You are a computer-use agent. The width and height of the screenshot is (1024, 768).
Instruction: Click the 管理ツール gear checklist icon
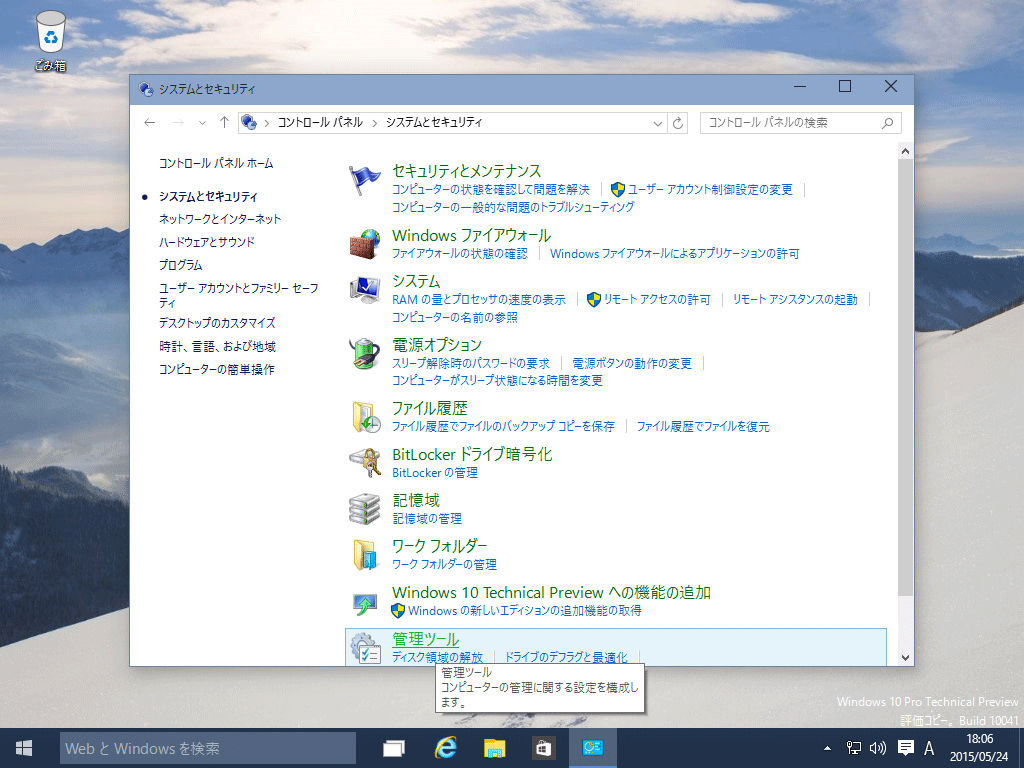click(364, 648)
